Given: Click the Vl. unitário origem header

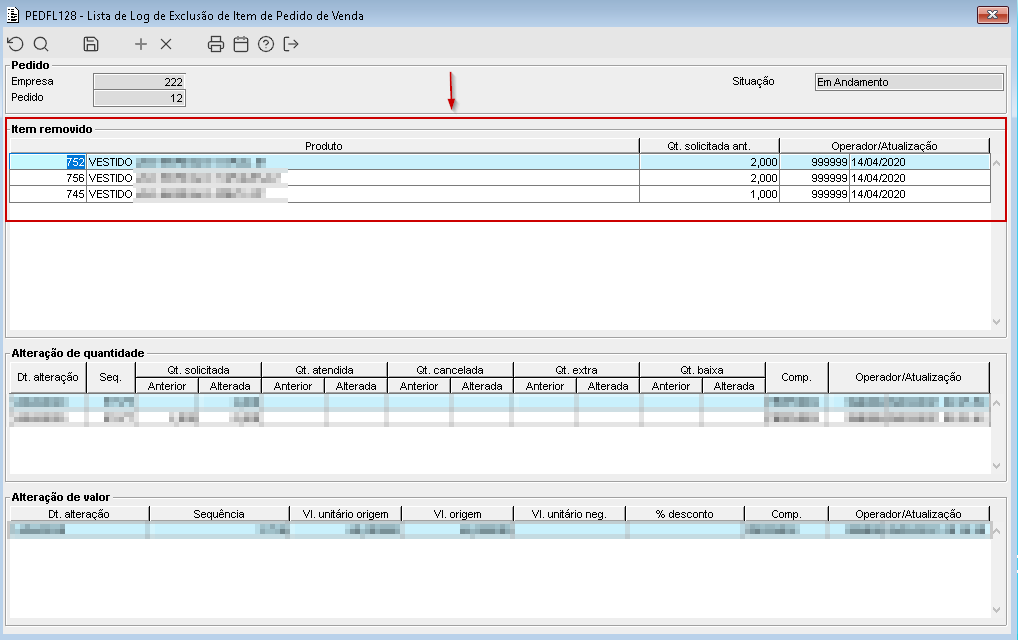Looking at the screenshot, I should click(345, 514).
